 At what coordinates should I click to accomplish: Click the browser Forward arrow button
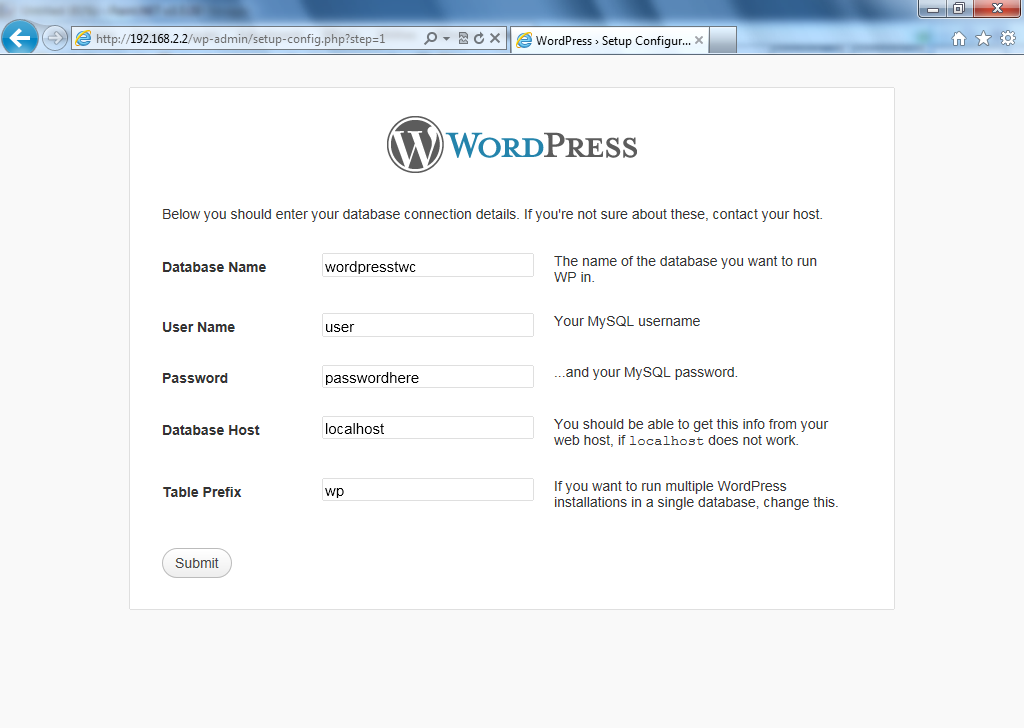coord(55,38)
